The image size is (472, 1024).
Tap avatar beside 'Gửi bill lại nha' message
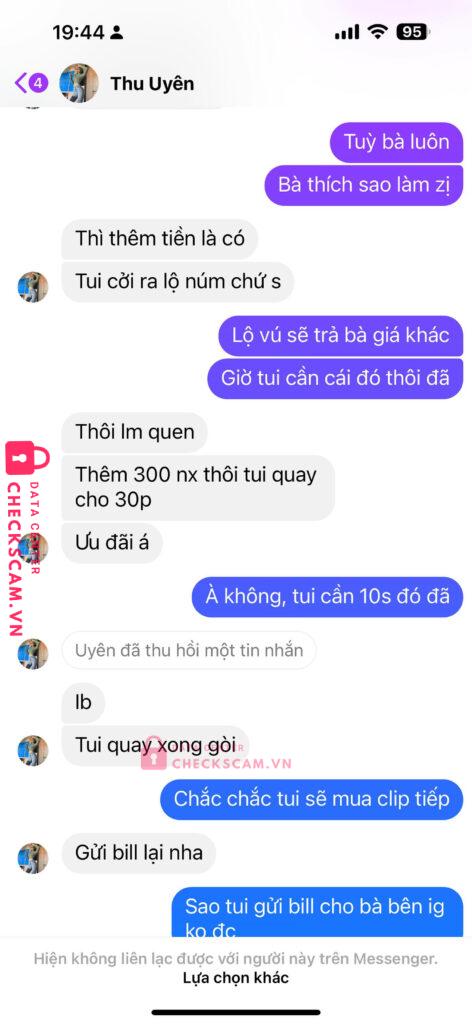tap(33, 858)
